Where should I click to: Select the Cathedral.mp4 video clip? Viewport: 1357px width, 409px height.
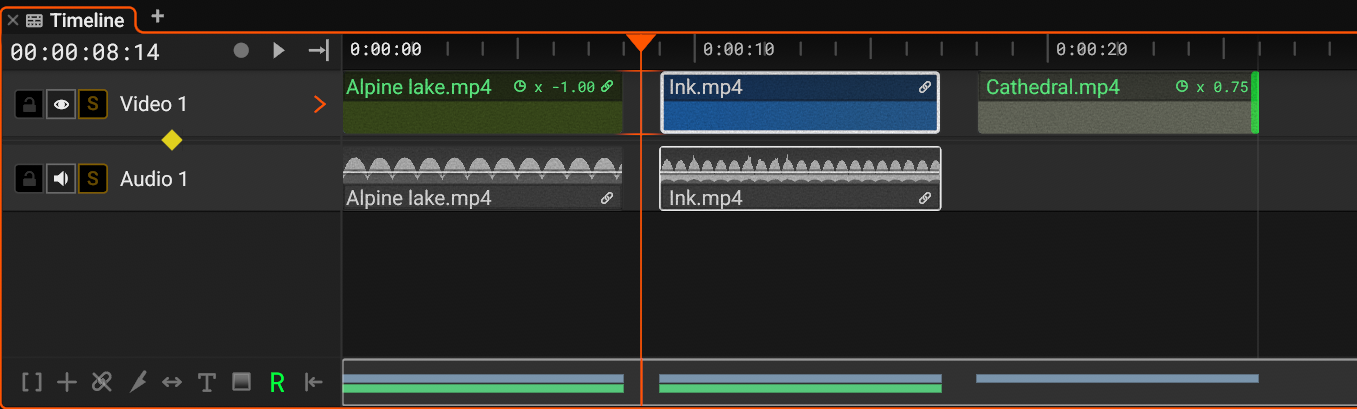coord(1118,103)
